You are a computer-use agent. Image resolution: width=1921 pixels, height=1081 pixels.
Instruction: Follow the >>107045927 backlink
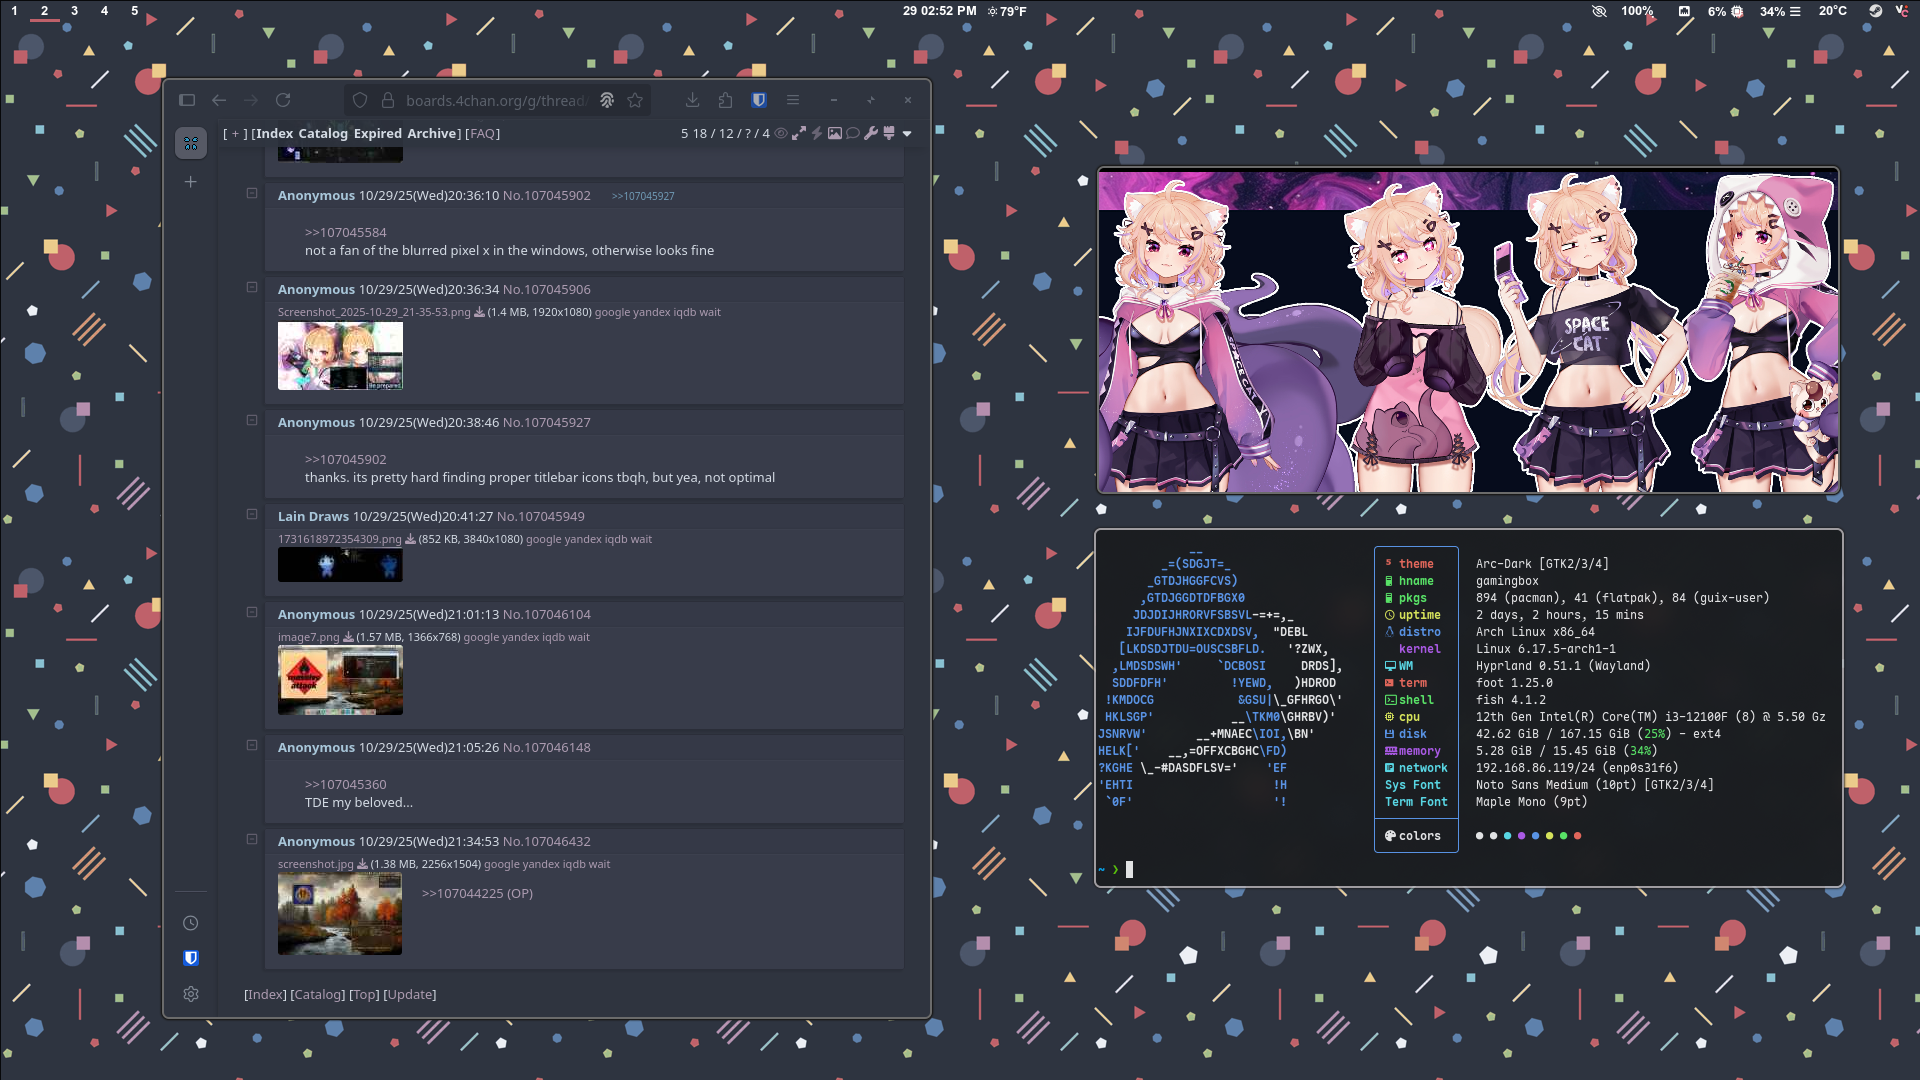click(x=643, y=196)
